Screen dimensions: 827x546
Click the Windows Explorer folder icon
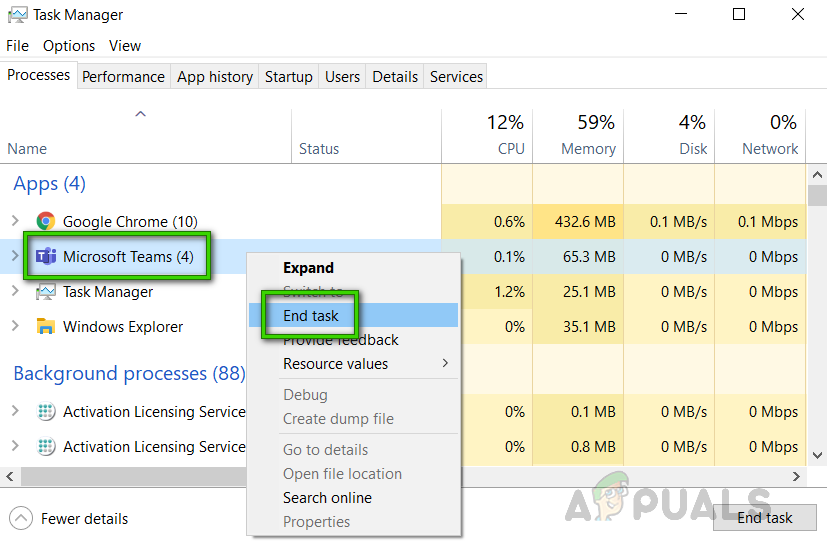click(45, 327)
